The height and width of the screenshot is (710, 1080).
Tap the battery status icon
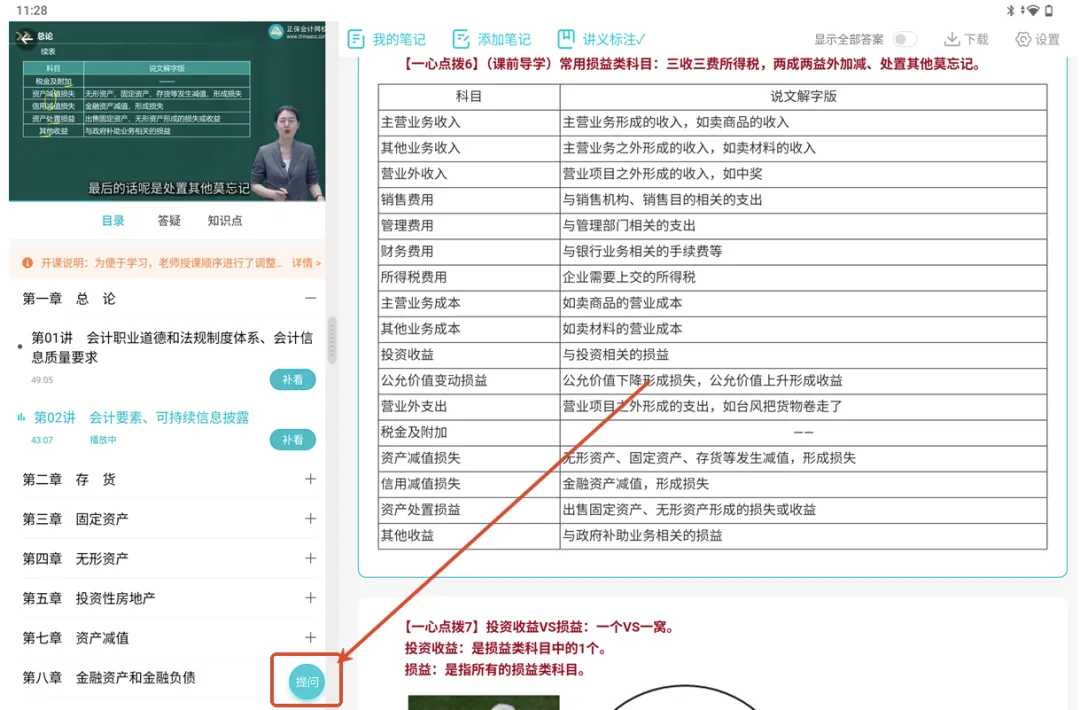(x=1049, y=10)
